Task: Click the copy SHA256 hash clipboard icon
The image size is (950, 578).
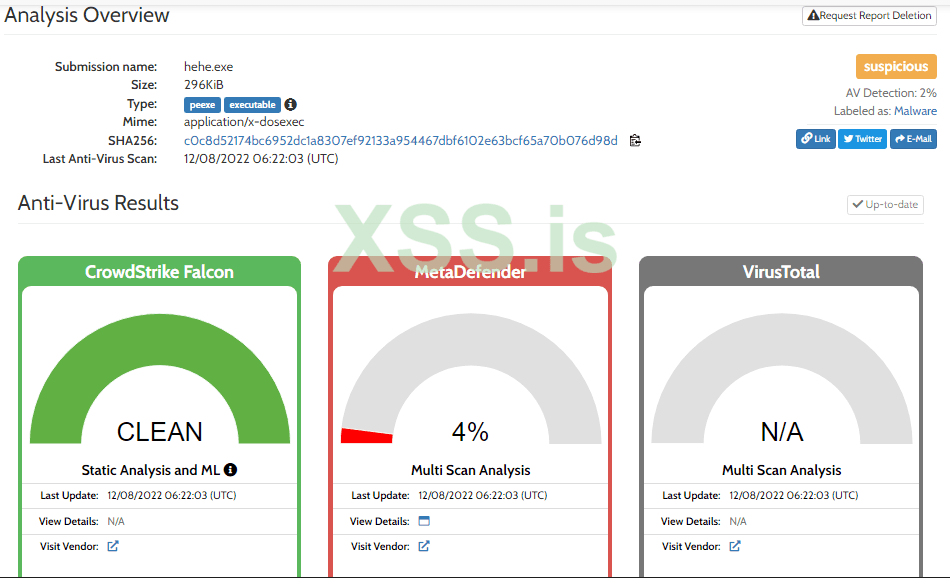Action: click(635, 141)
